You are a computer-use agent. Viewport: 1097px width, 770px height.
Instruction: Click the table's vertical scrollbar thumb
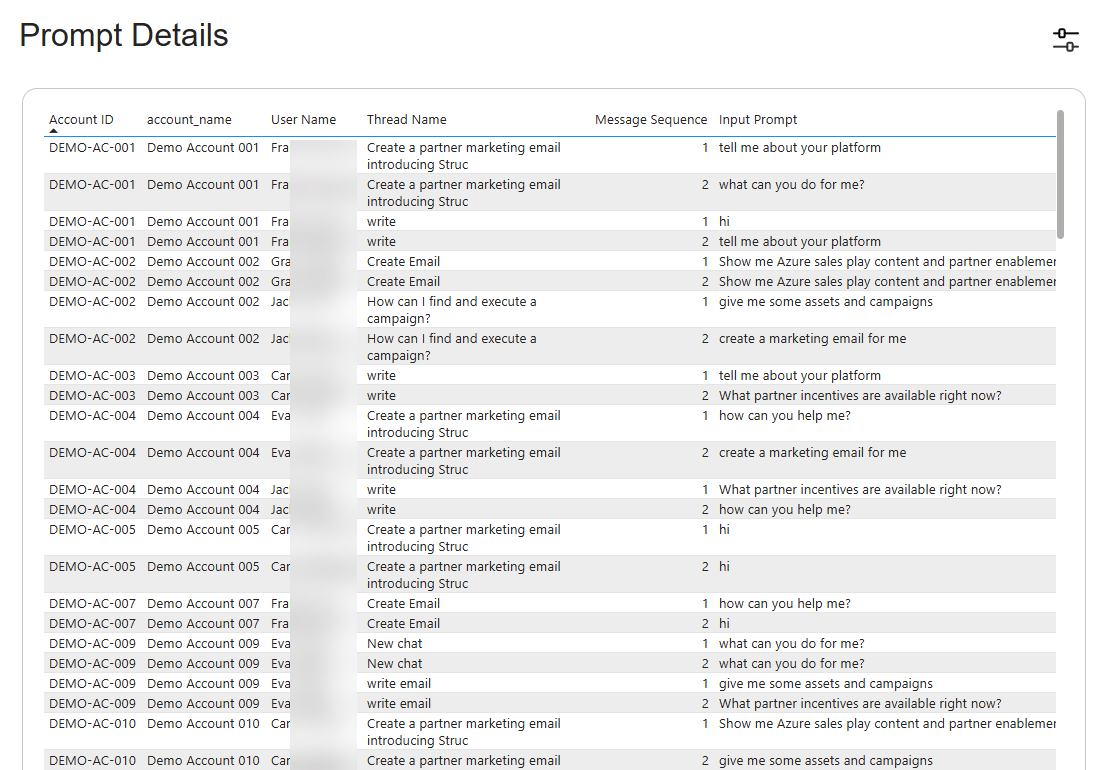(x=1060, y=174)
